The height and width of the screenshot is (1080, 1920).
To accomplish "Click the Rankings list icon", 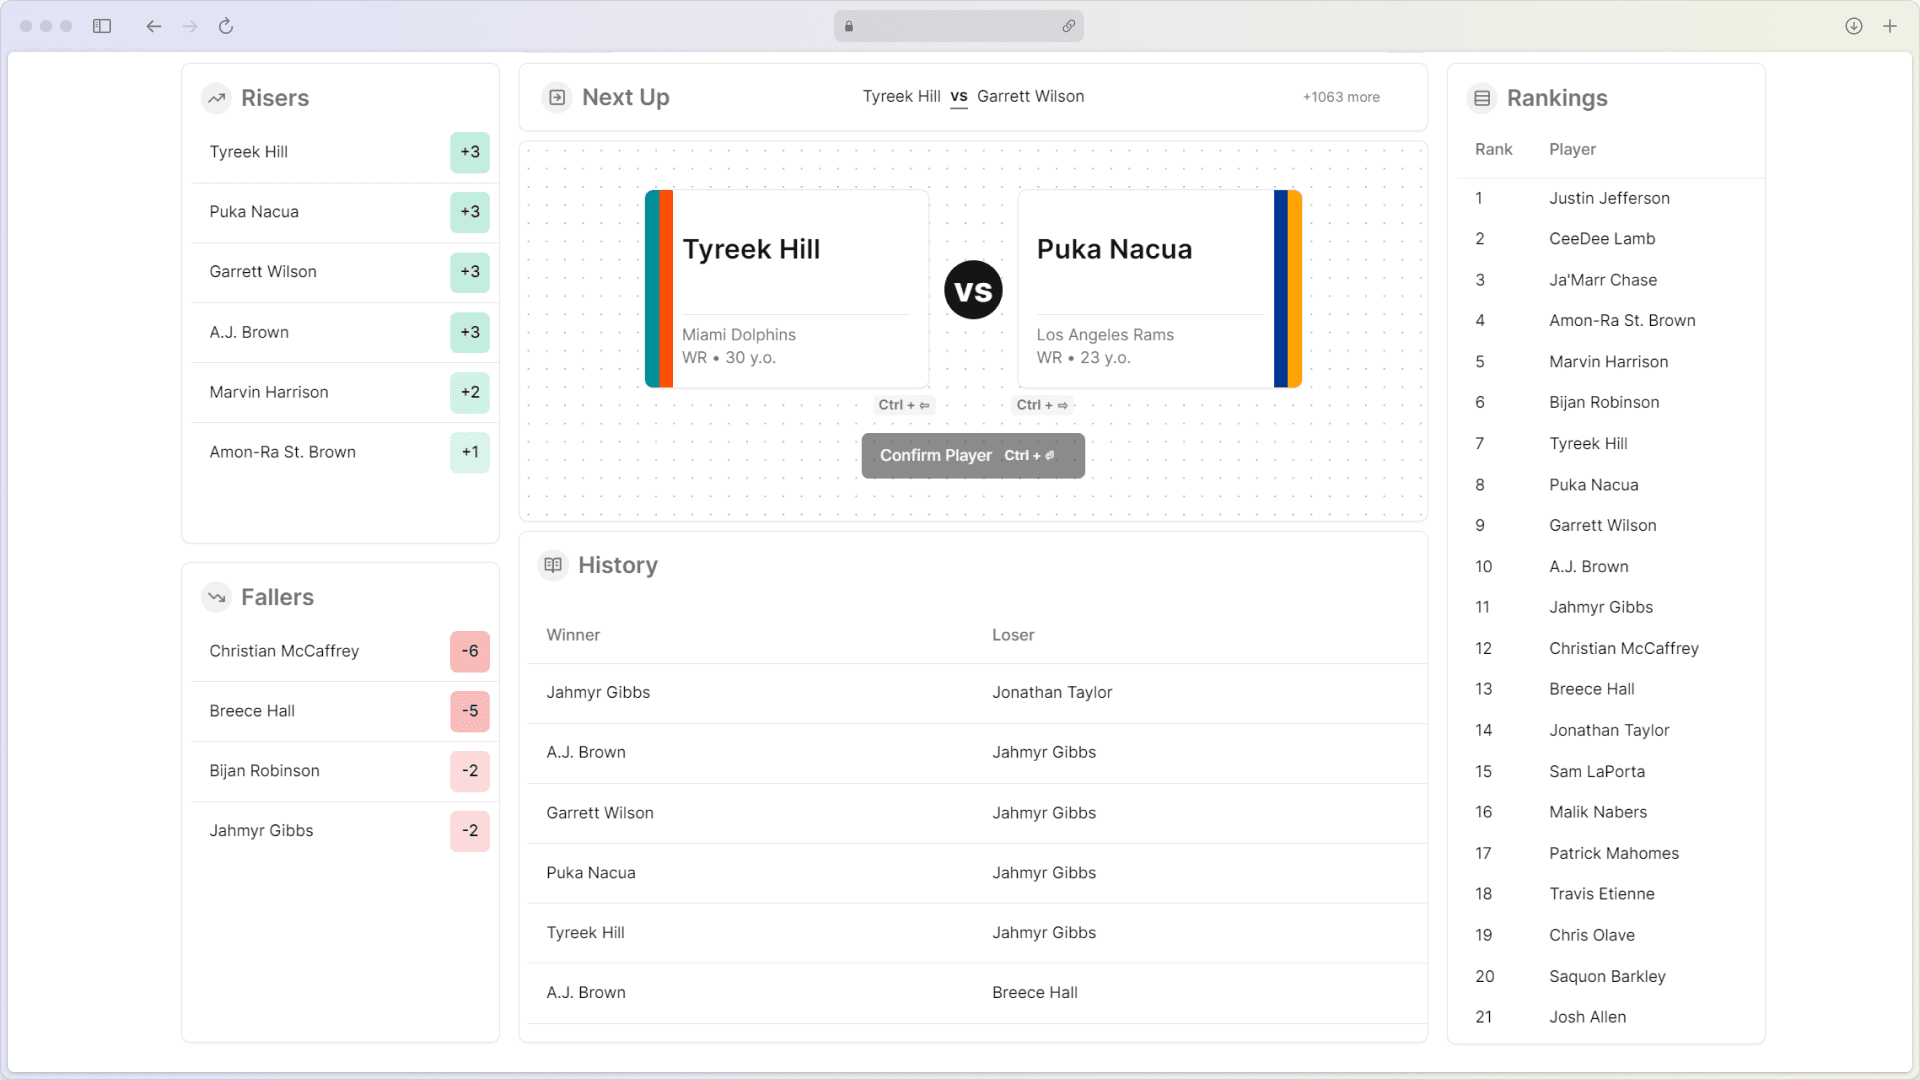I will click(x=1481, y=98).
